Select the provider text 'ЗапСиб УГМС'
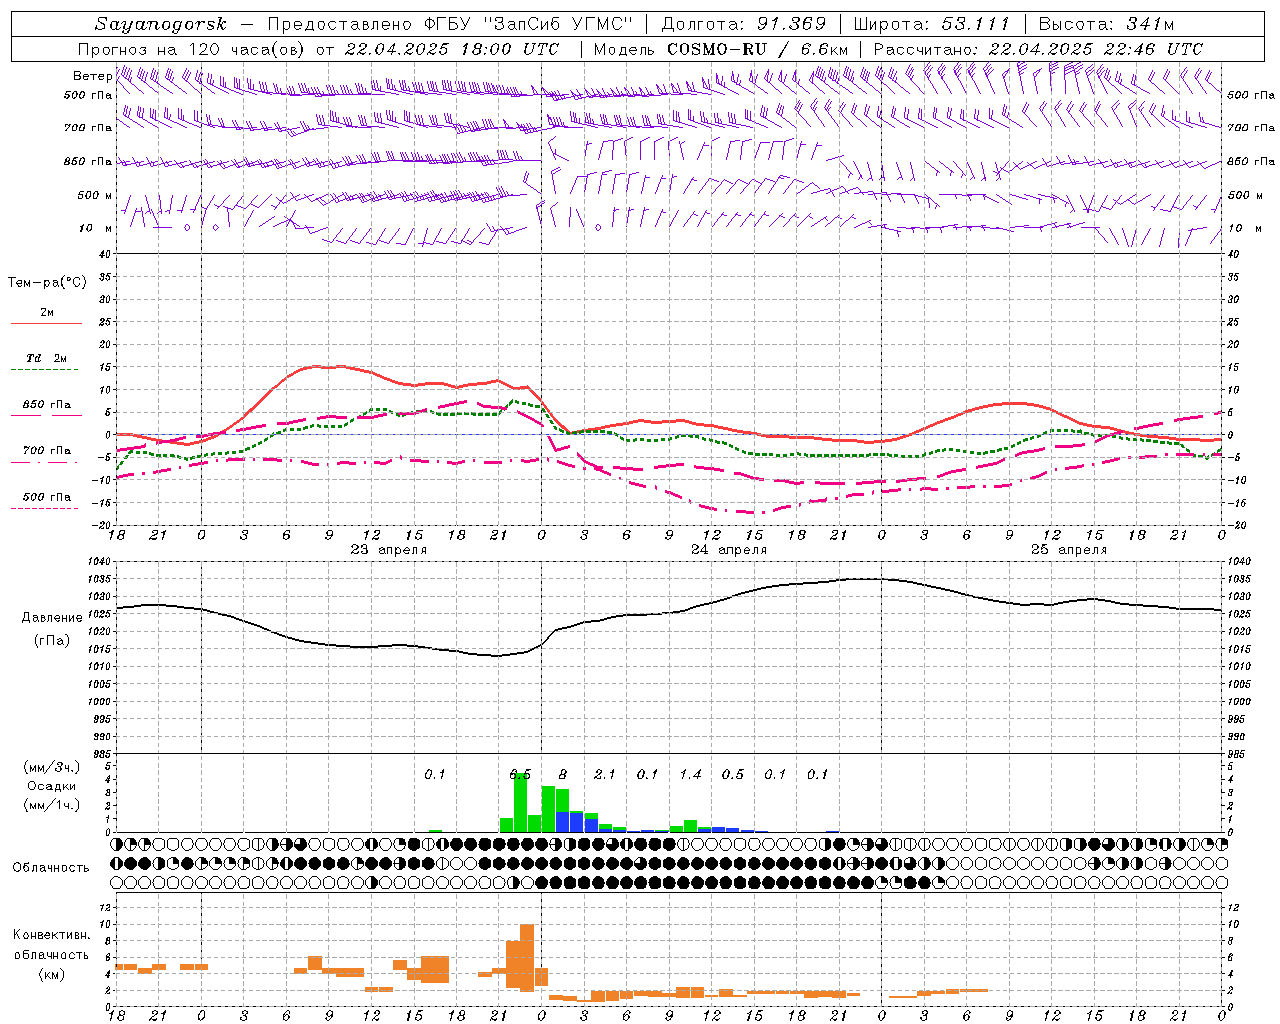 point(558,24)
